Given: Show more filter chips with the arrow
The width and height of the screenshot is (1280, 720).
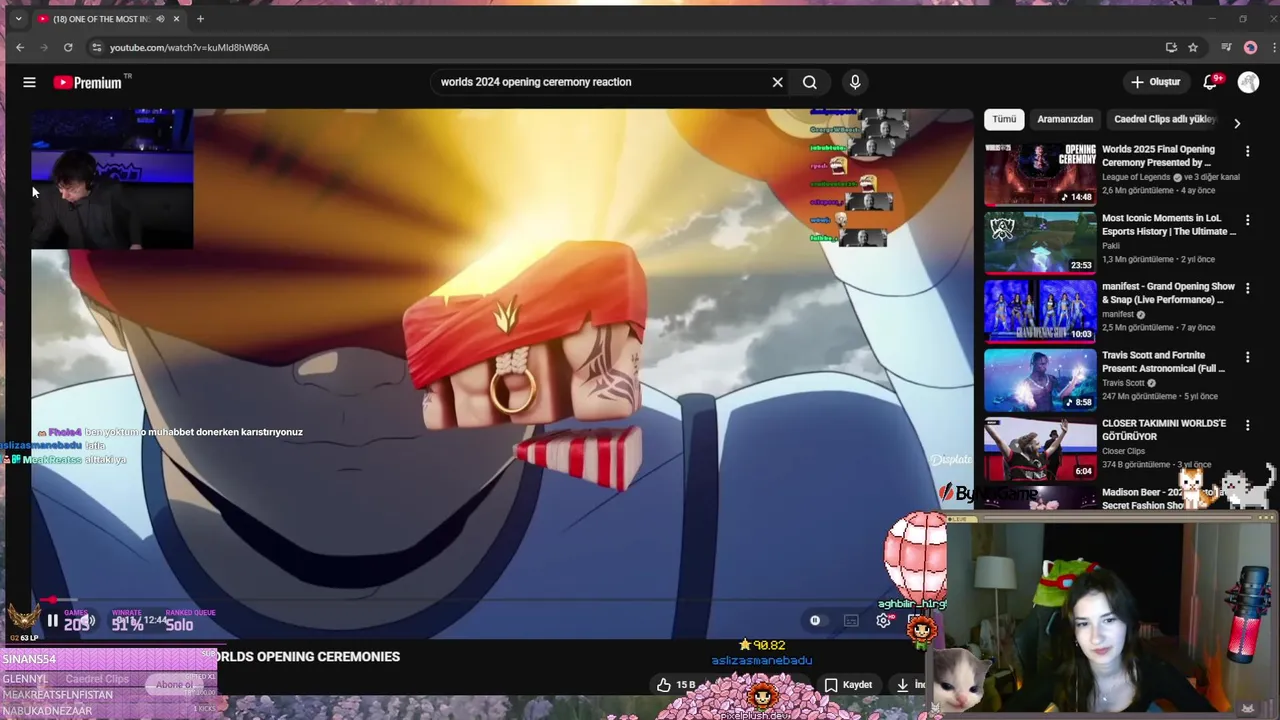Looking at the screenshot, I should click(1237, 123).
